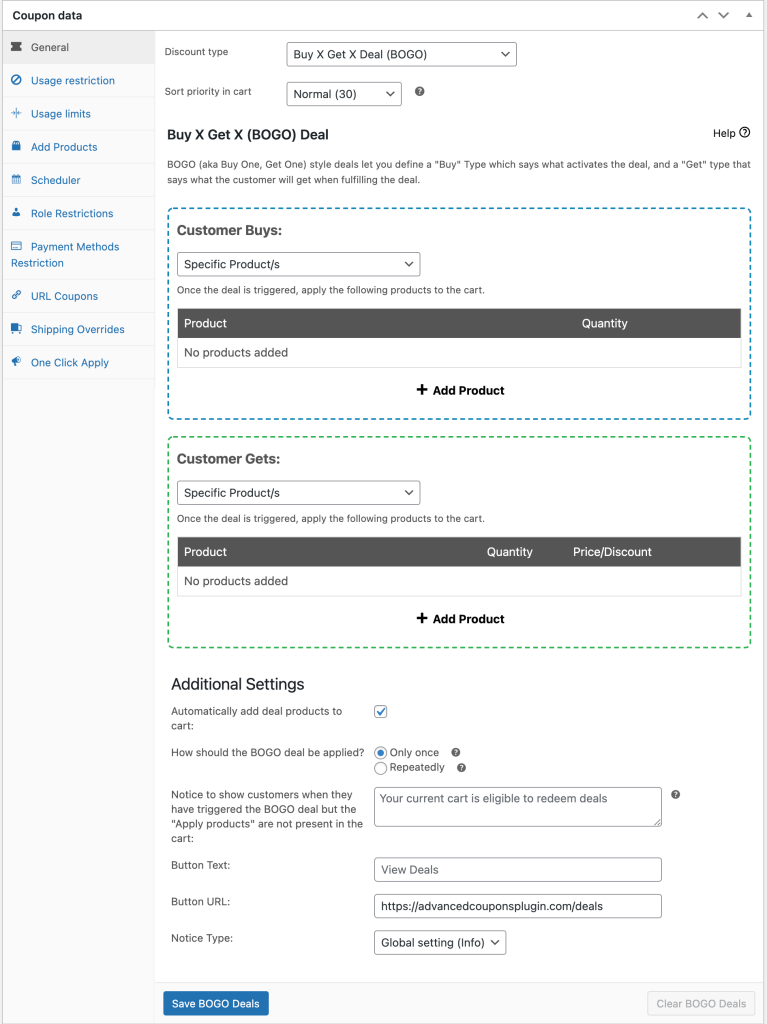Uncheck automatically add deal products to cart
Screen dimensions: 767x1024
[x=380, y=711]
